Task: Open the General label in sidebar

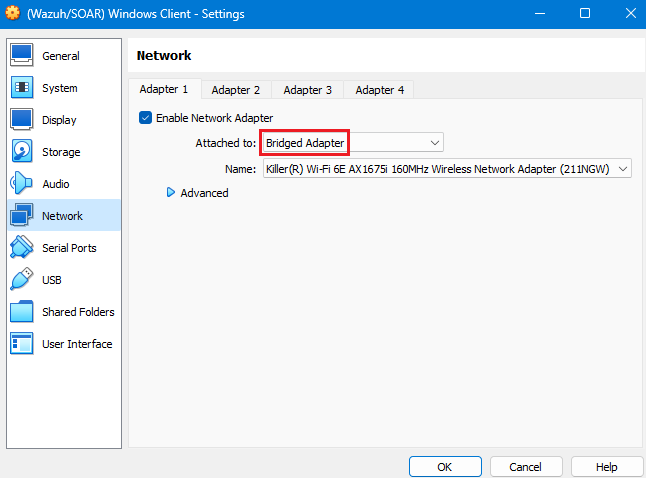Action: tap(61, 56)
